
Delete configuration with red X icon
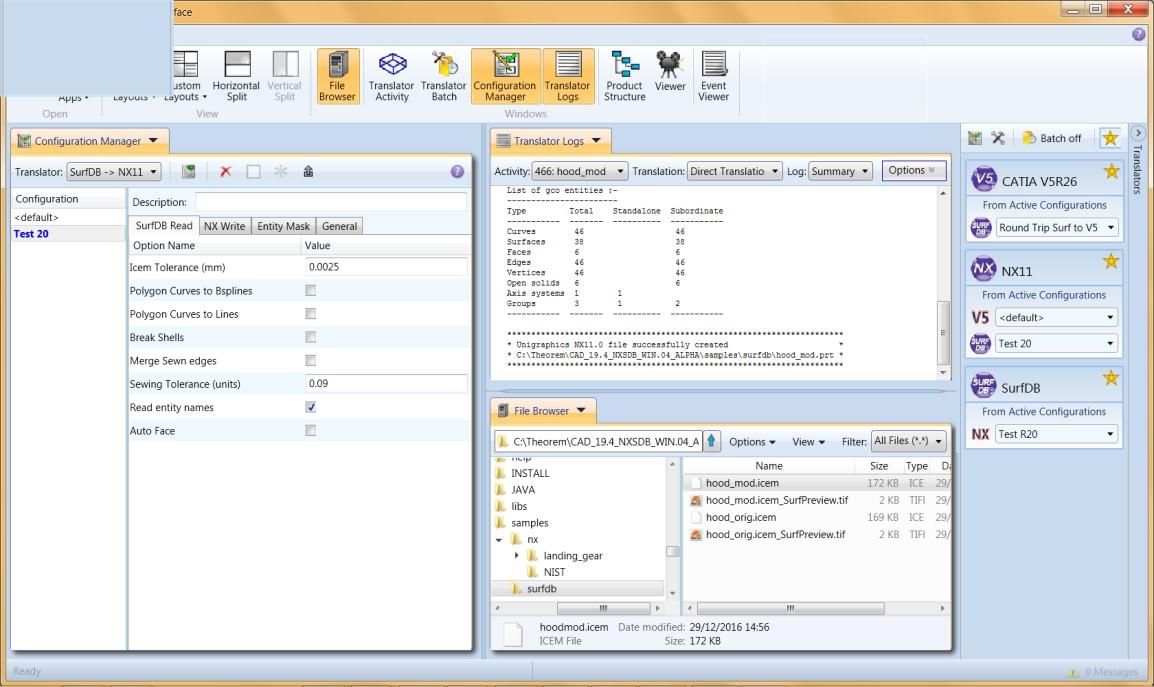click(226, 172)
